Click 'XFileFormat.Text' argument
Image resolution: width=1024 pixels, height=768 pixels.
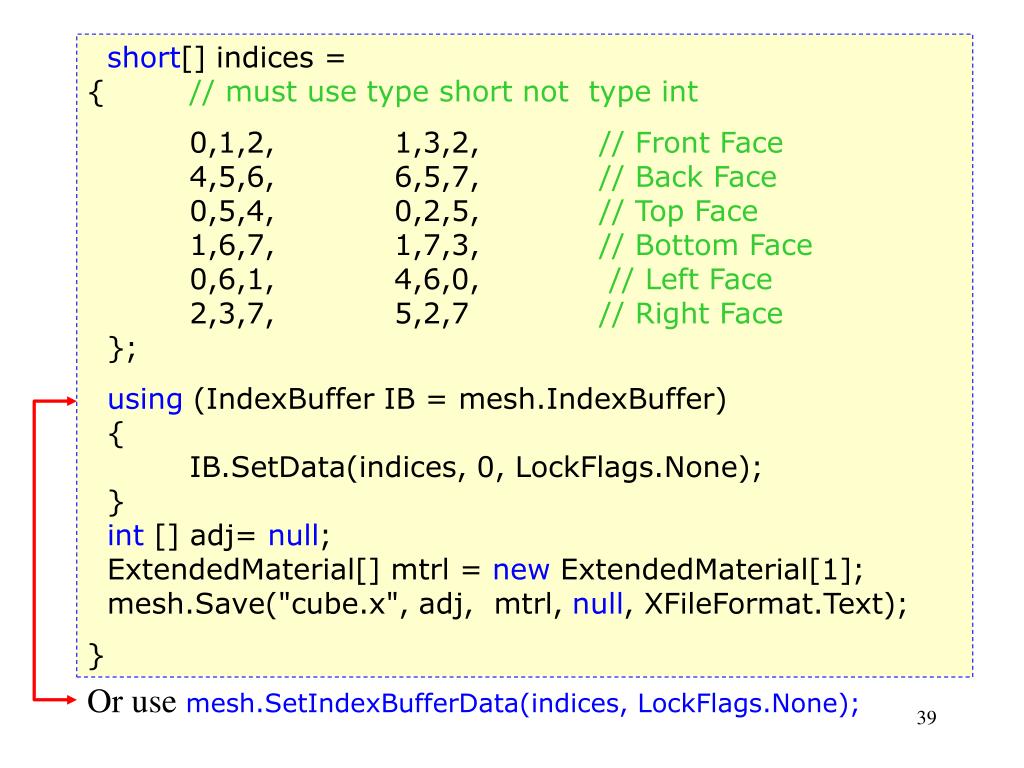pos(764,604)
